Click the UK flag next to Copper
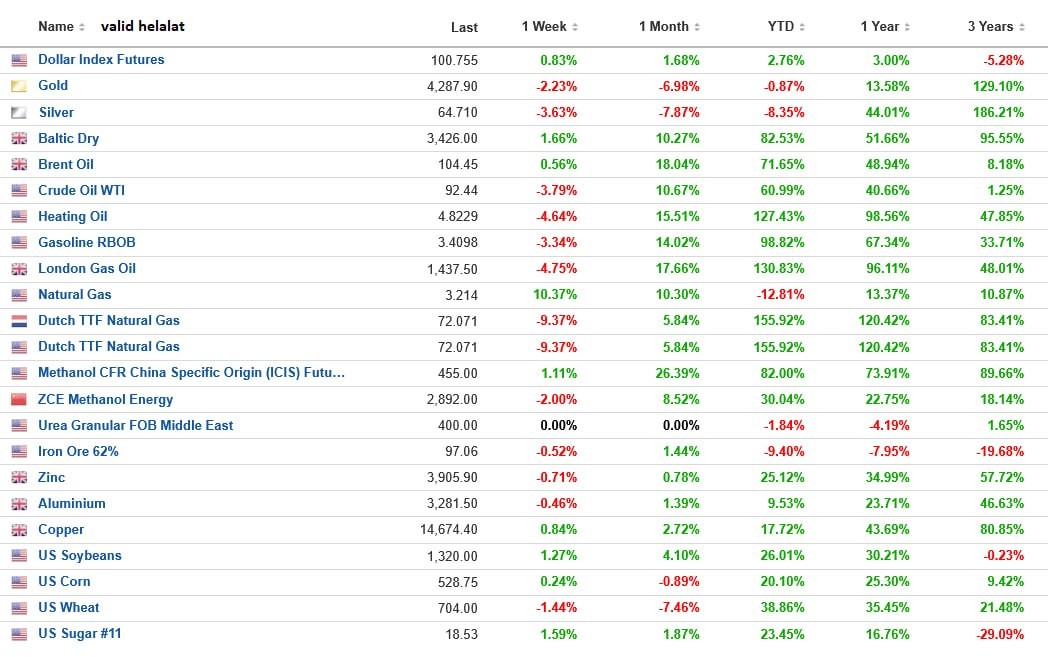Image resolution: width=1048 pixels, height=657 pixels. [x=19, y=530]
